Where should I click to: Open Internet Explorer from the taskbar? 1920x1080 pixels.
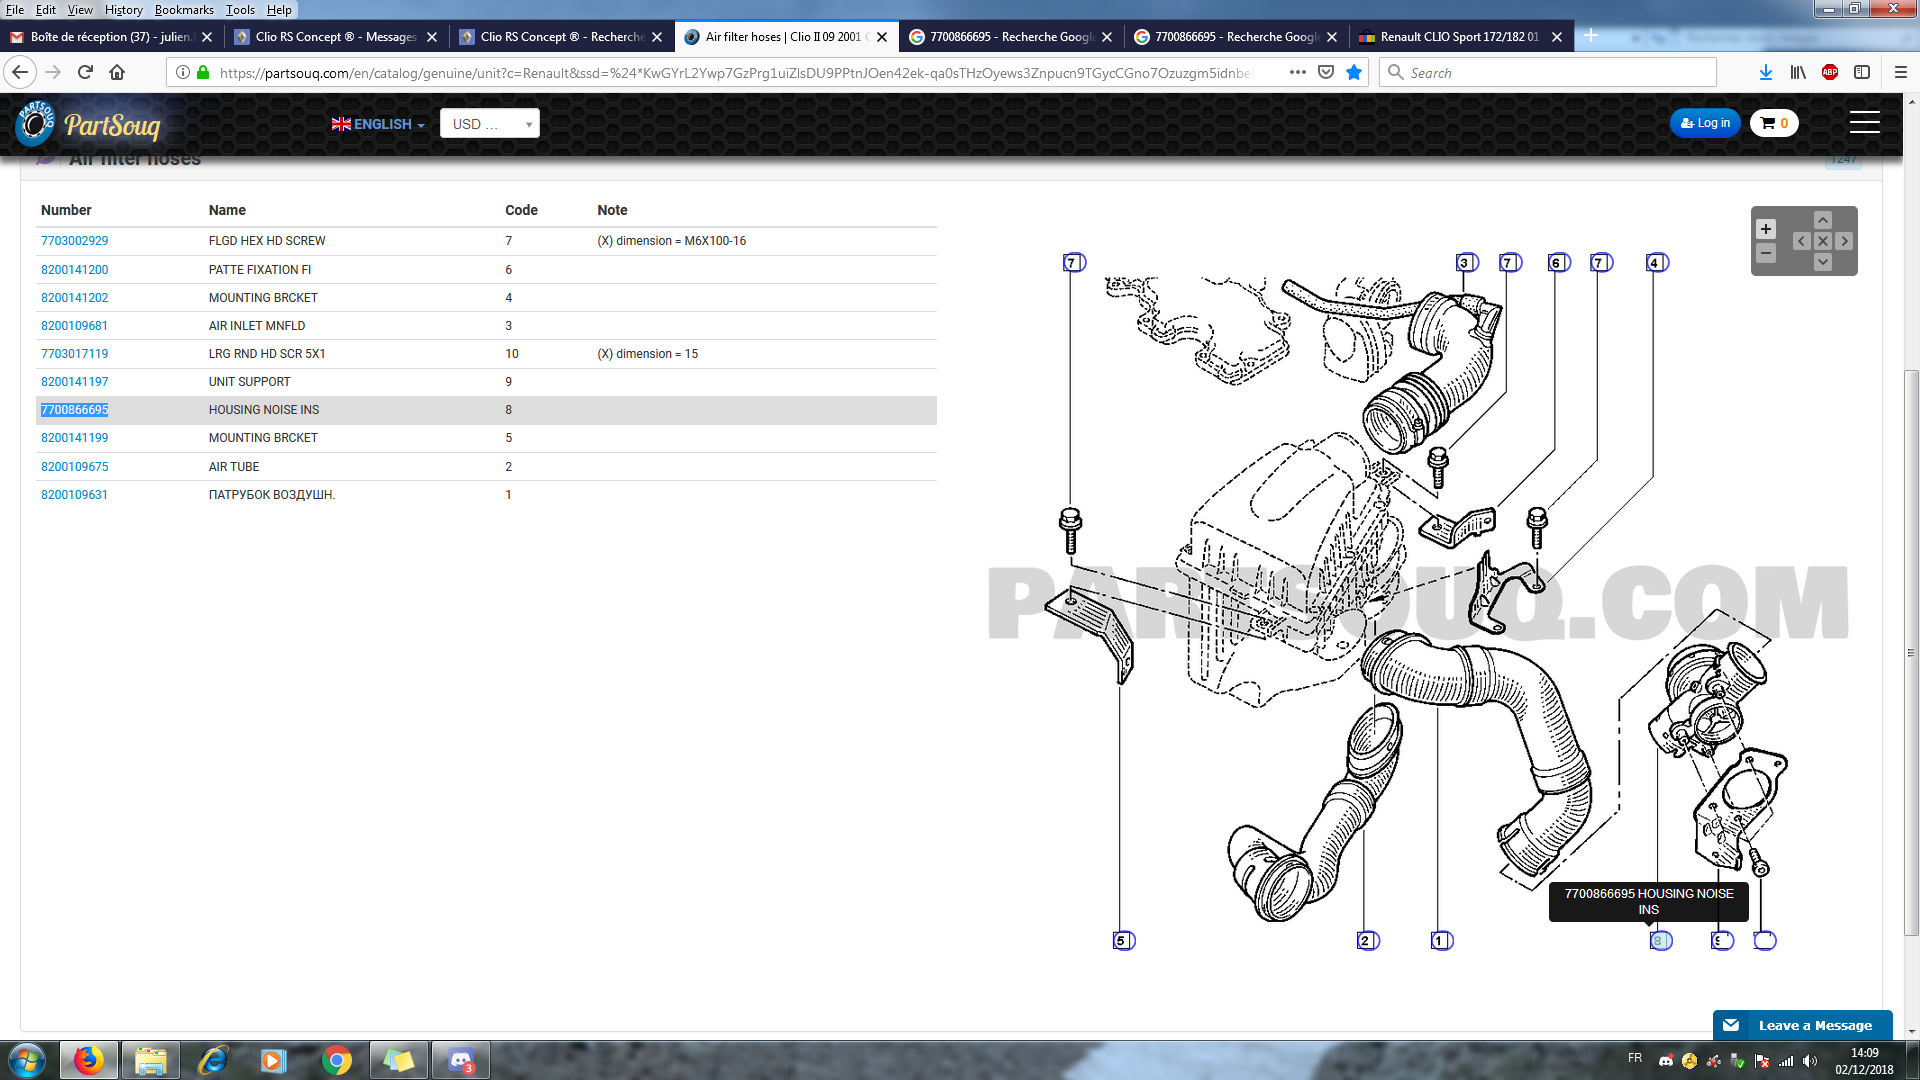pos(213,1061)
